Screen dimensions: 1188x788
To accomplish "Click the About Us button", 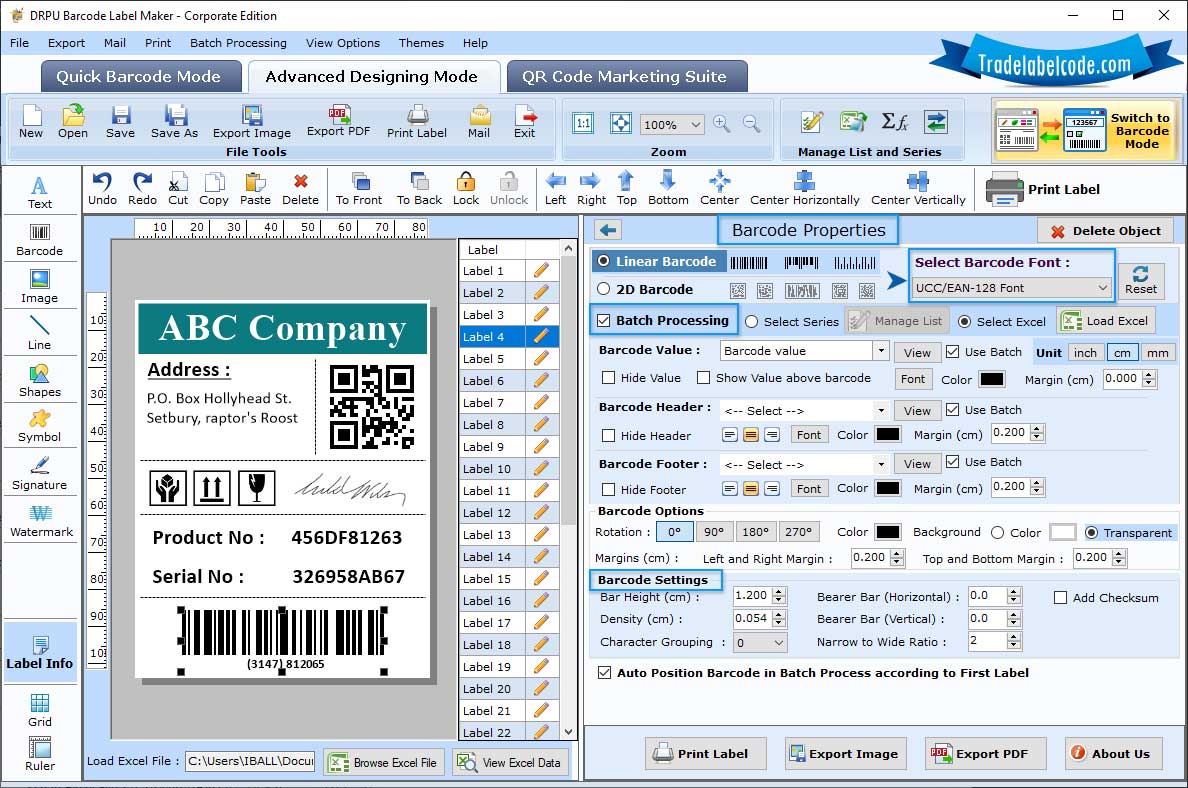I will [x=1112, y=754].
